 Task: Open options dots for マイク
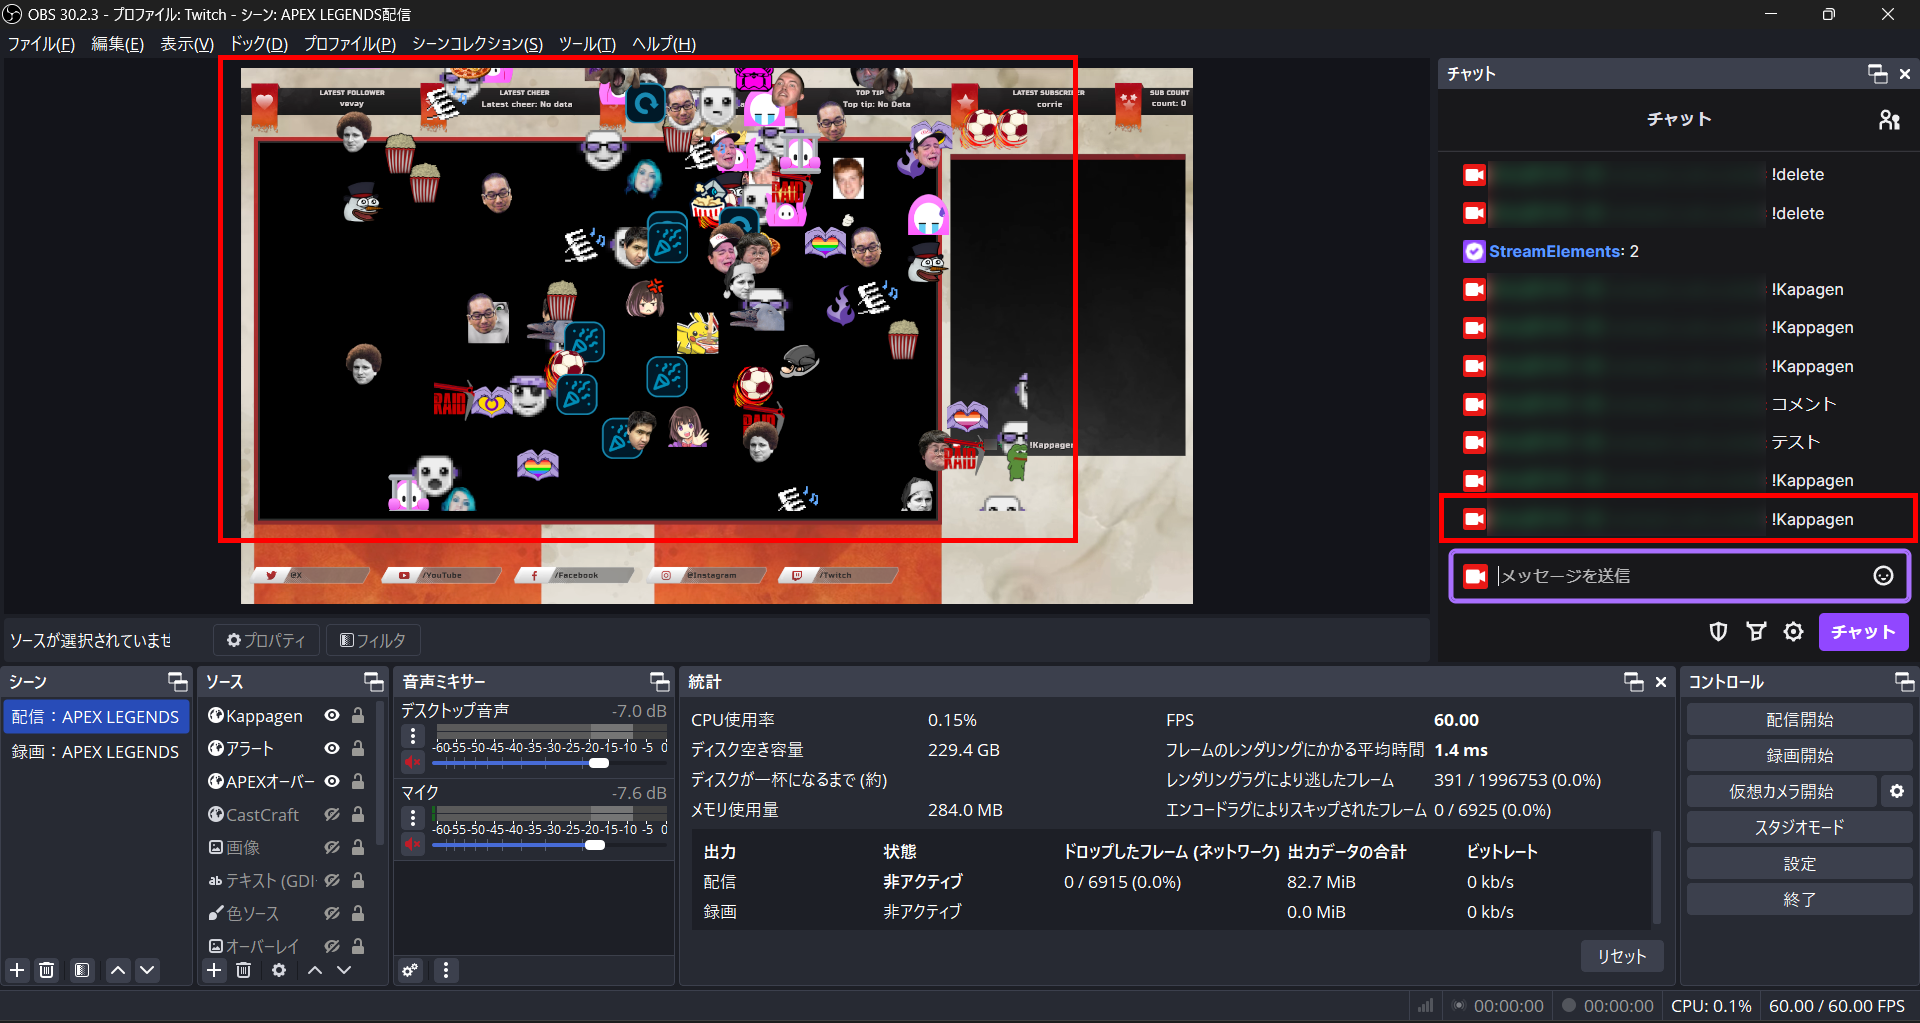click(x=413, y=818)
